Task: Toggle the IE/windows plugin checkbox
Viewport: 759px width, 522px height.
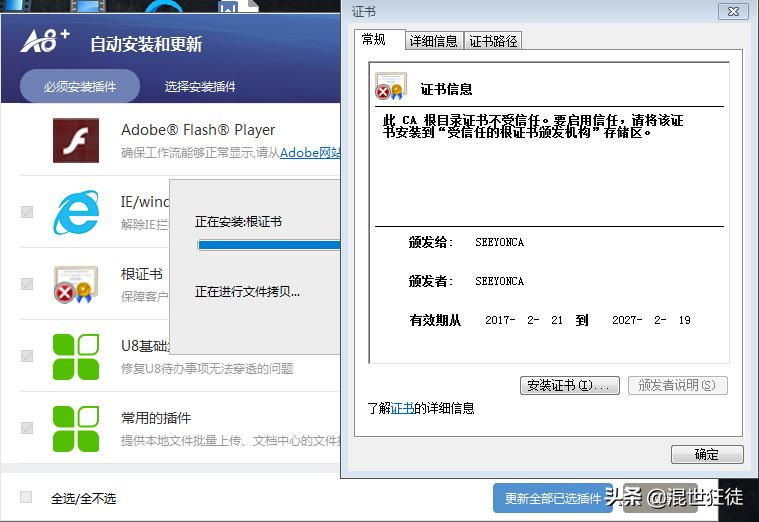Action: point(27,212)
